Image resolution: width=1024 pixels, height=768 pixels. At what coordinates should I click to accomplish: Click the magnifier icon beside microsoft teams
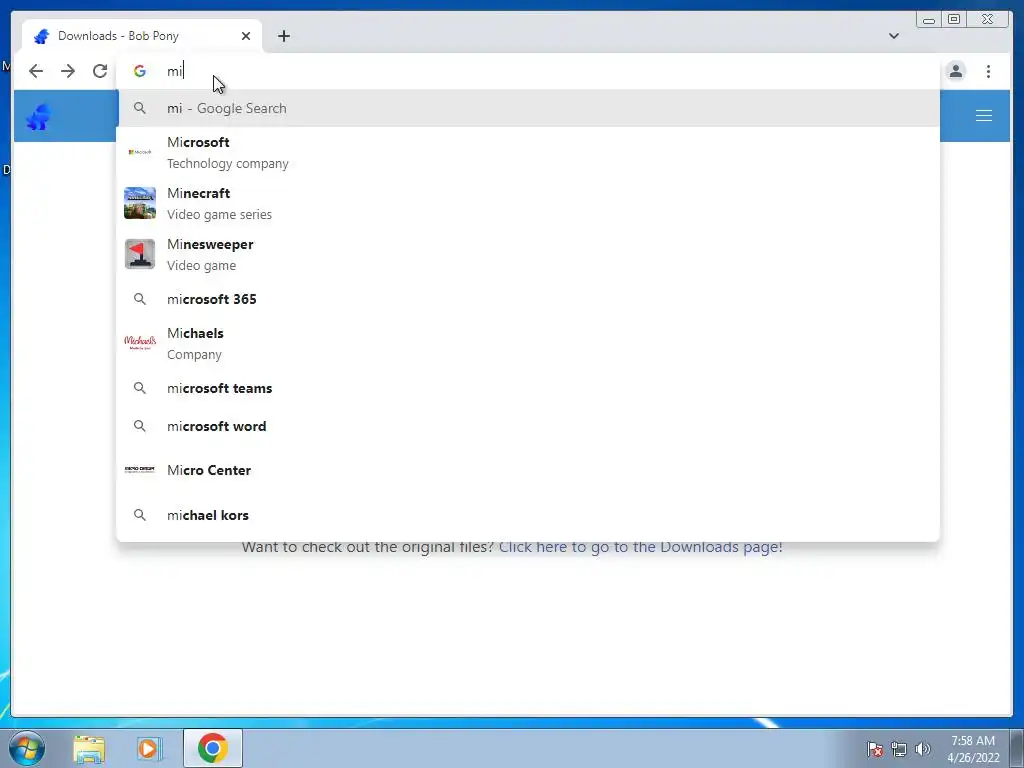140,388
